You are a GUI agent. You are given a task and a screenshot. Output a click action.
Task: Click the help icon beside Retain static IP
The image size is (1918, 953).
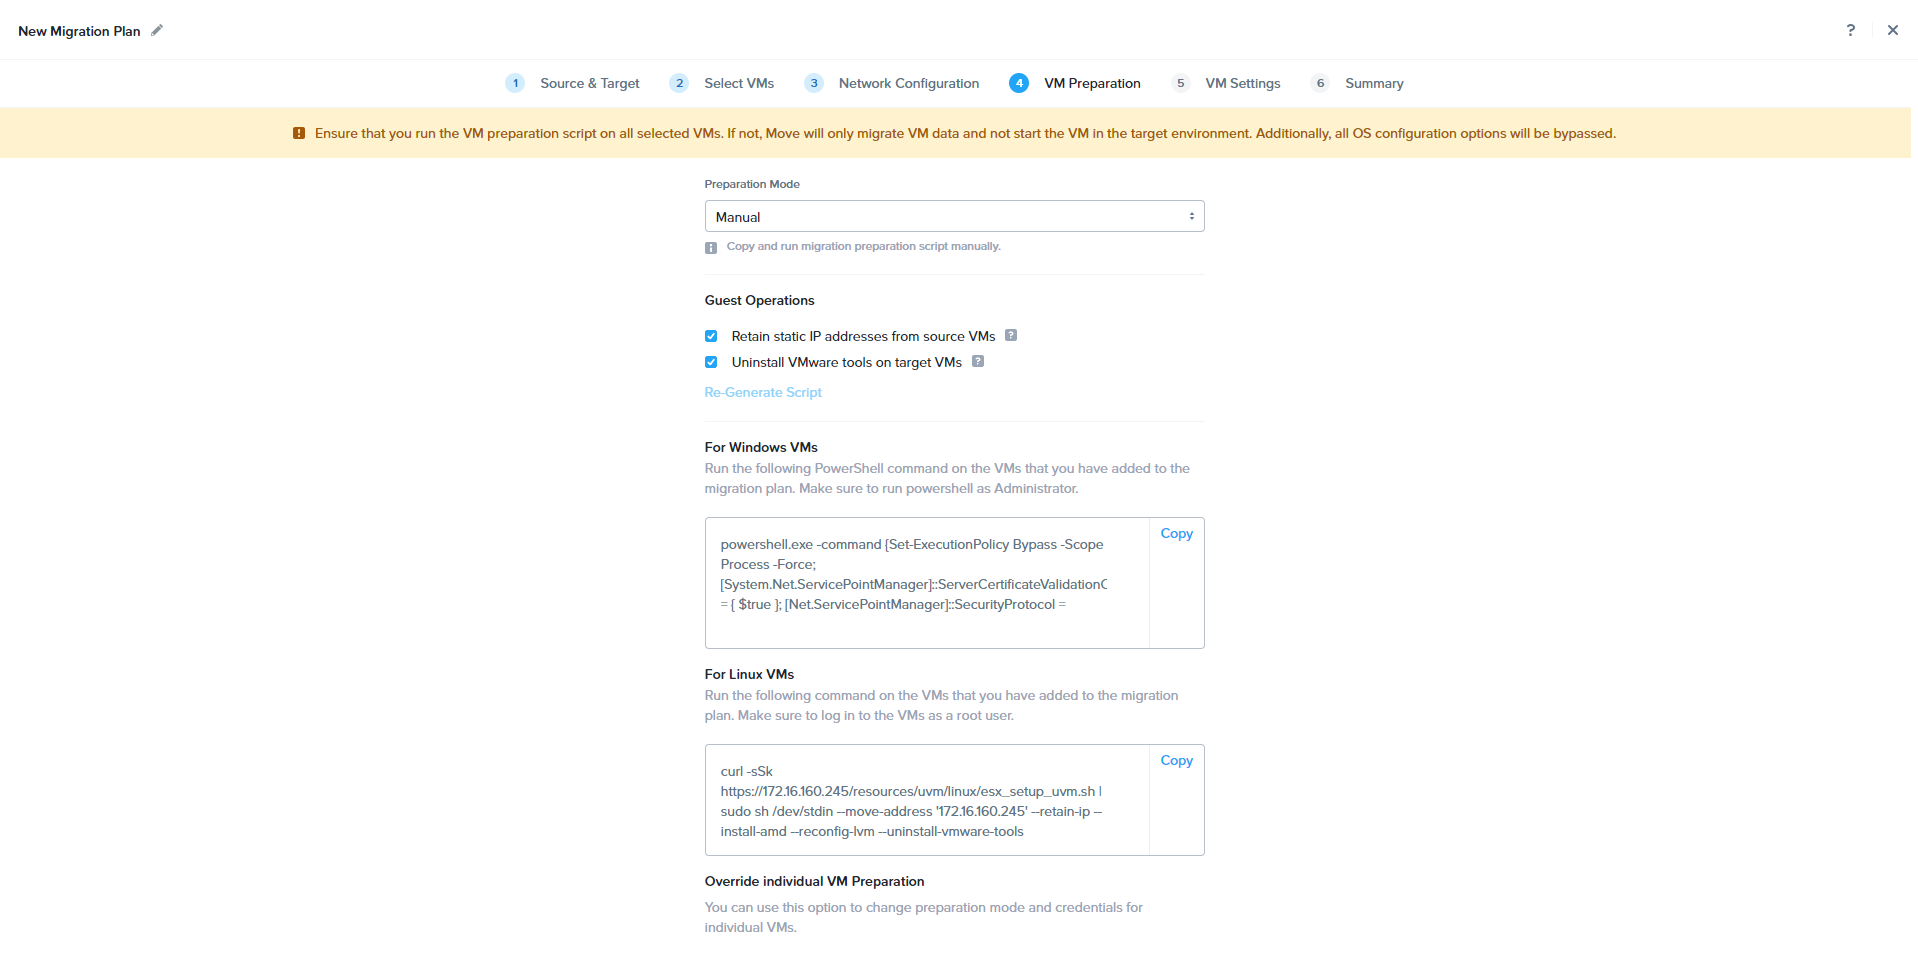(x=1011, y=336)
